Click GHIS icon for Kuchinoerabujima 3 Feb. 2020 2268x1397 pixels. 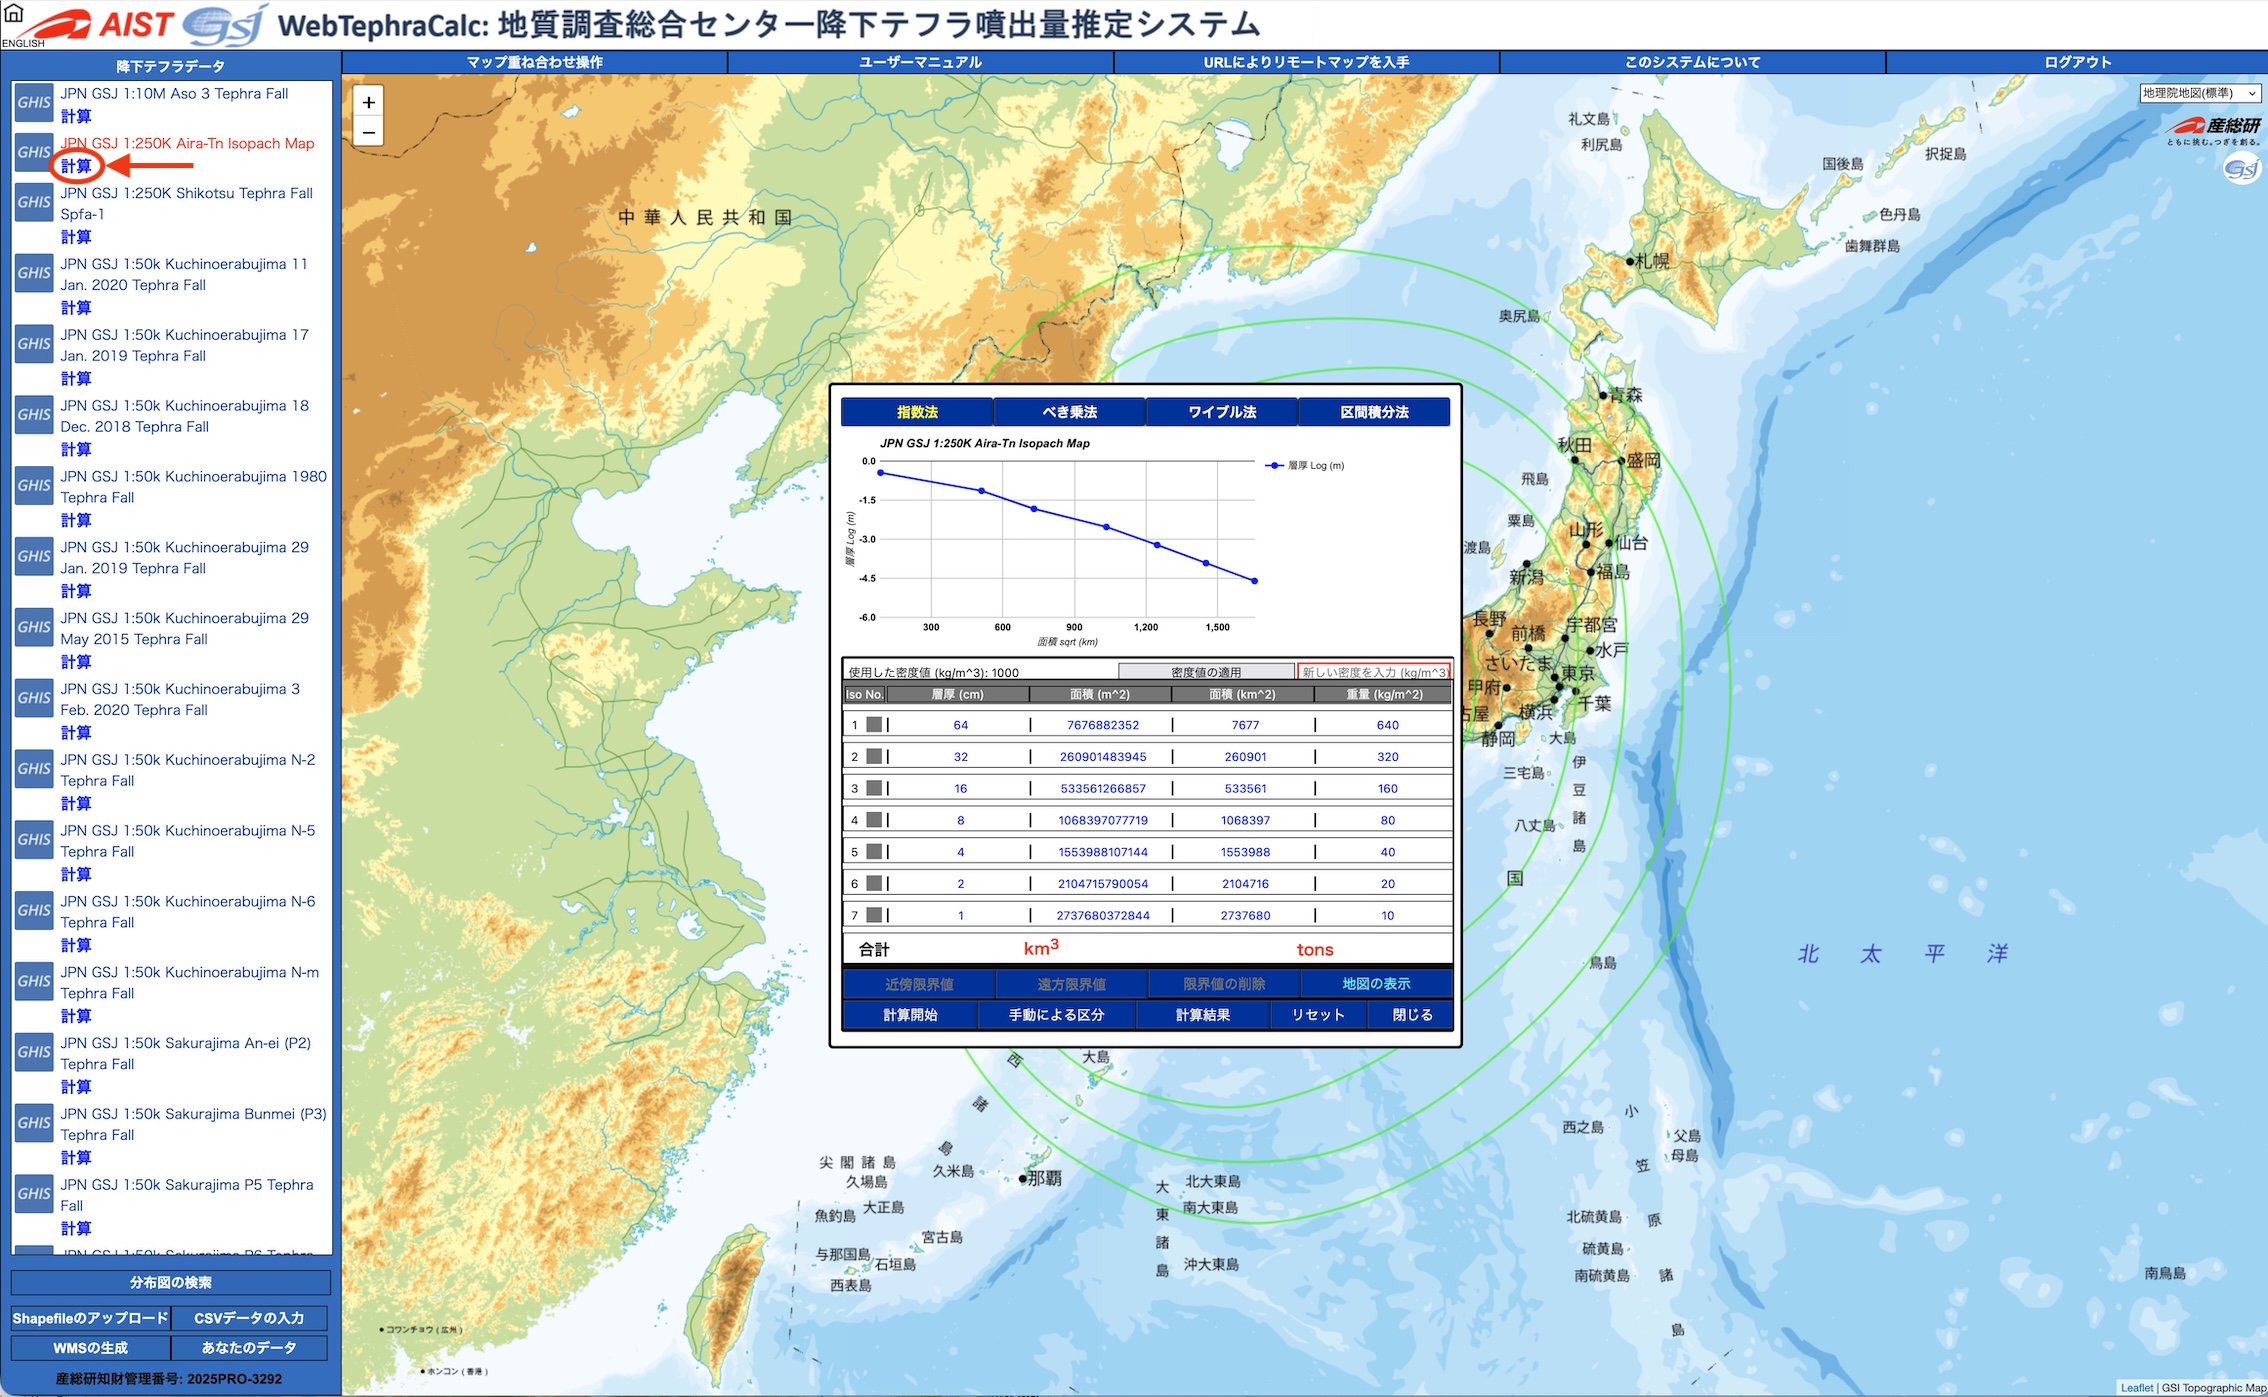tap(34, 699)
